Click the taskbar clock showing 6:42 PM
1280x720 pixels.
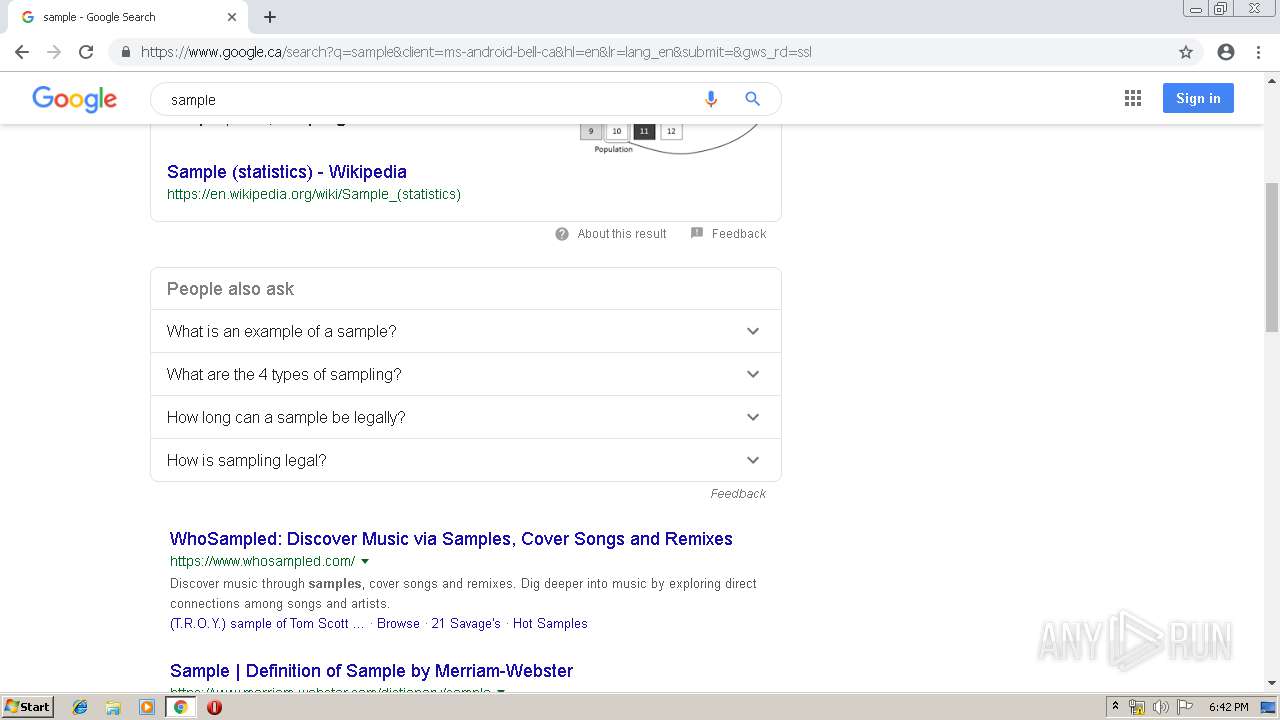tap(1228, 707)
